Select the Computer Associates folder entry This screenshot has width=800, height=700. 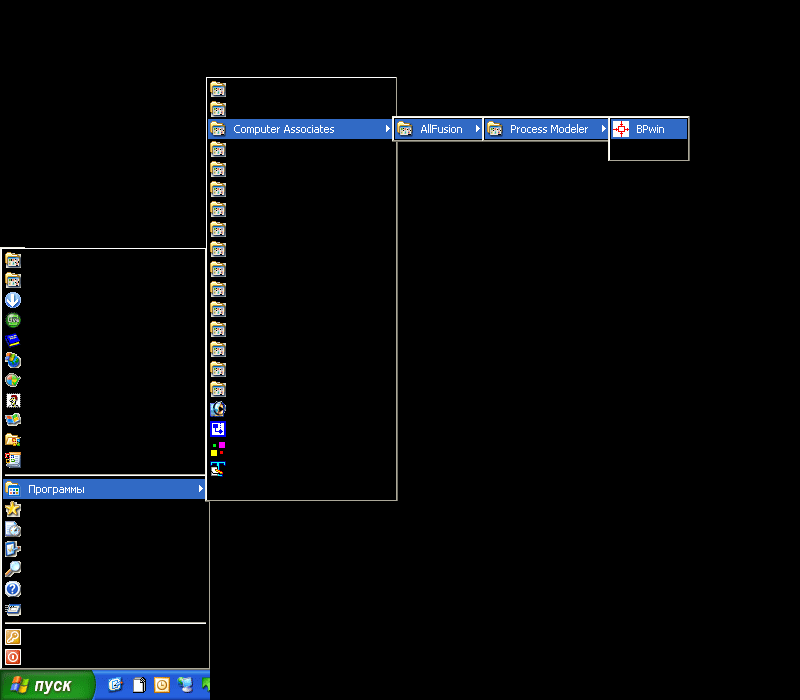point(300,129)
